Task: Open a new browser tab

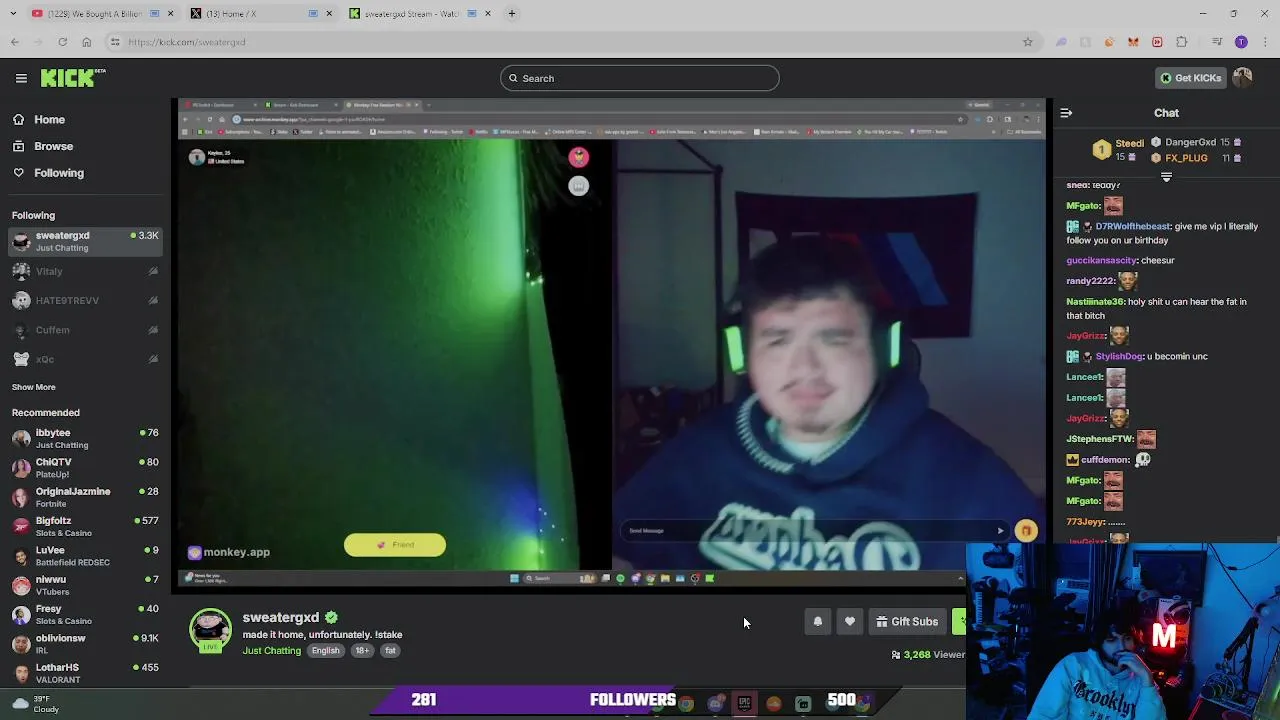Action: click(x=512, y=14)
